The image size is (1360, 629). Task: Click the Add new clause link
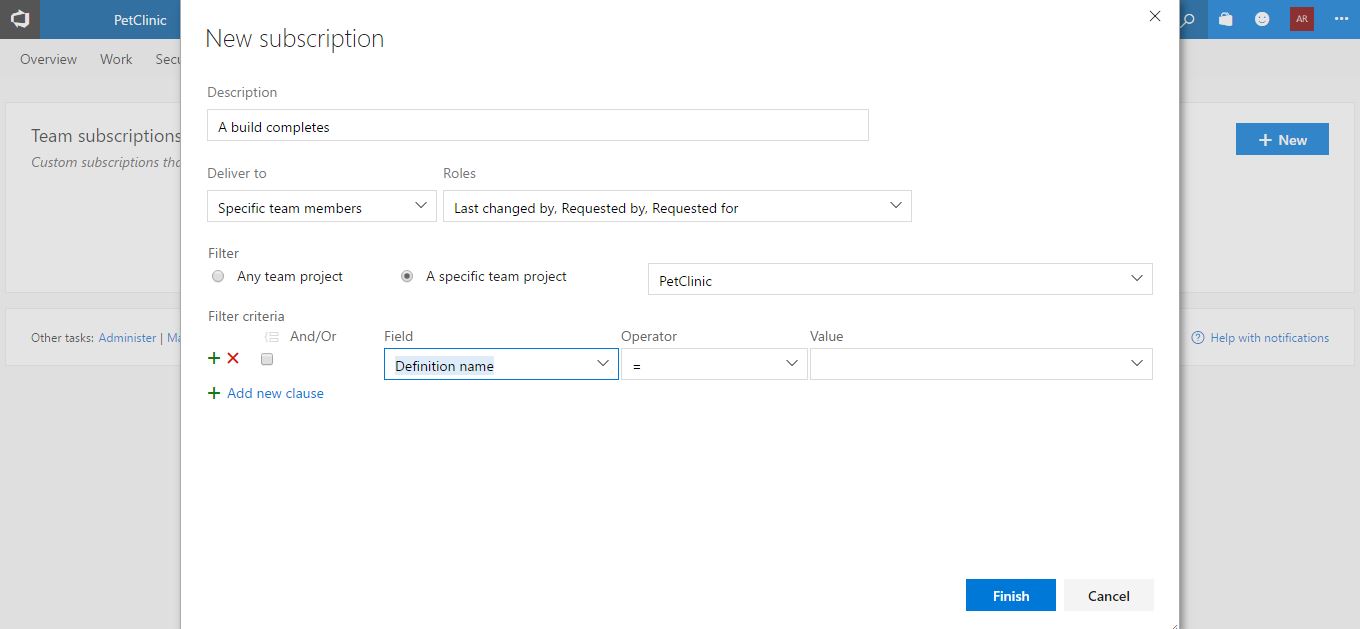pos(275,393)
